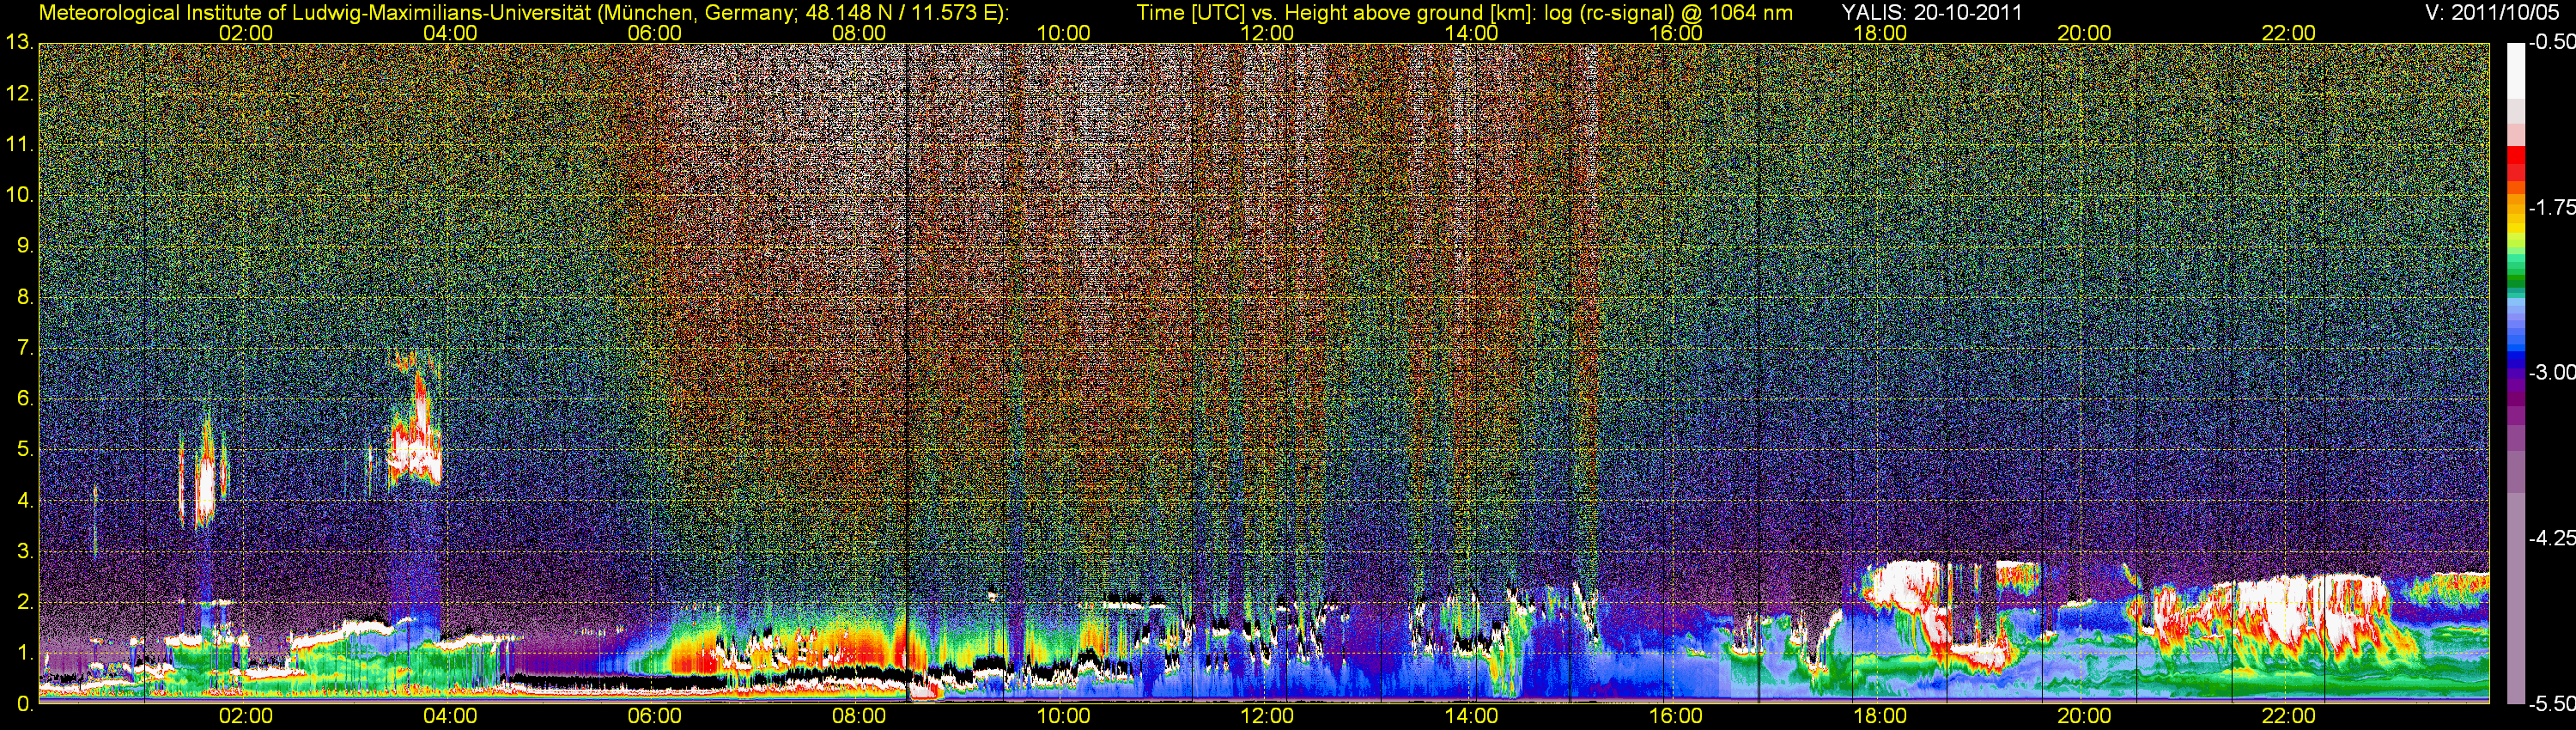Click the 12:00 label on the top time axis

pyautogui.click(x=1267, y=33)
